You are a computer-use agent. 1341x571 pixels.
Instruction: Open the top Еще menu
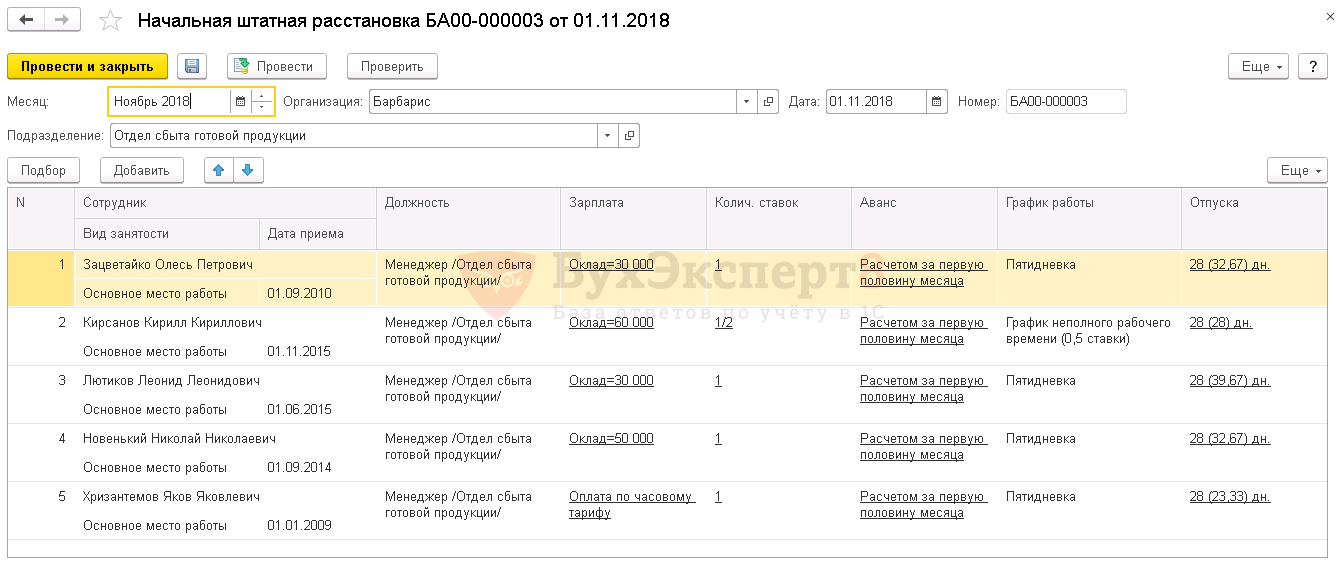coord(1262,67)
